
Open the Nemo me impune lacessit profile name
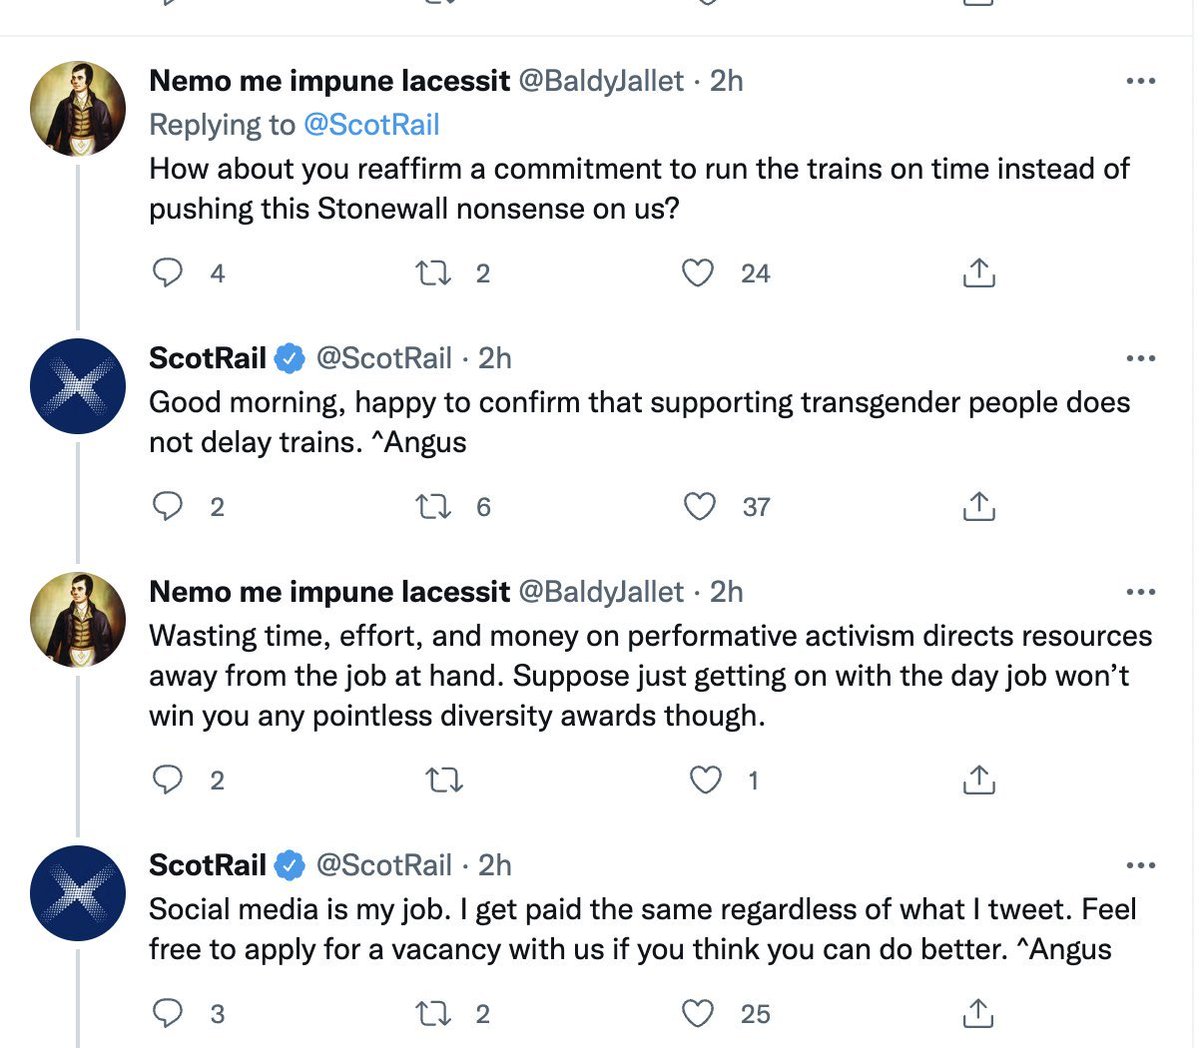coord(329,81)
